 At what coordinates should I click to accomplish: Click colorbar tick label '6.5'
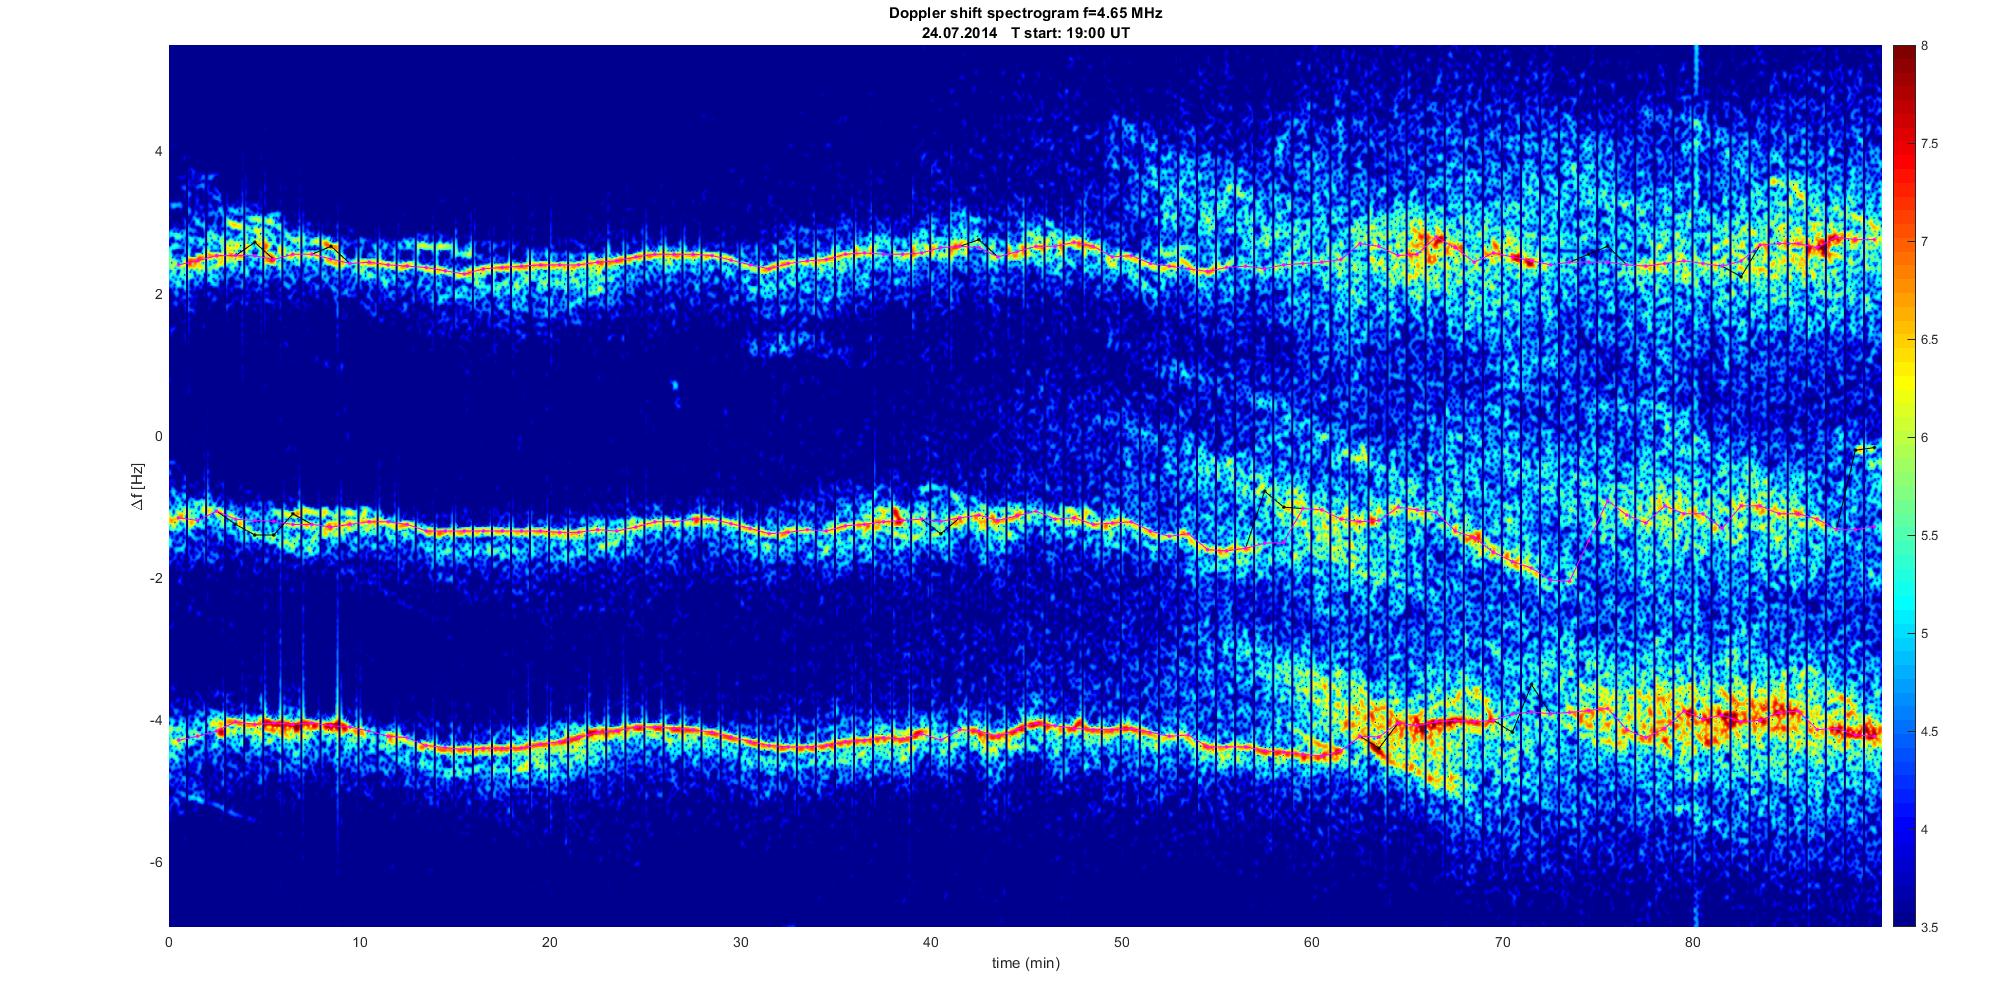pyautogui.click(x=1929, y=340)
